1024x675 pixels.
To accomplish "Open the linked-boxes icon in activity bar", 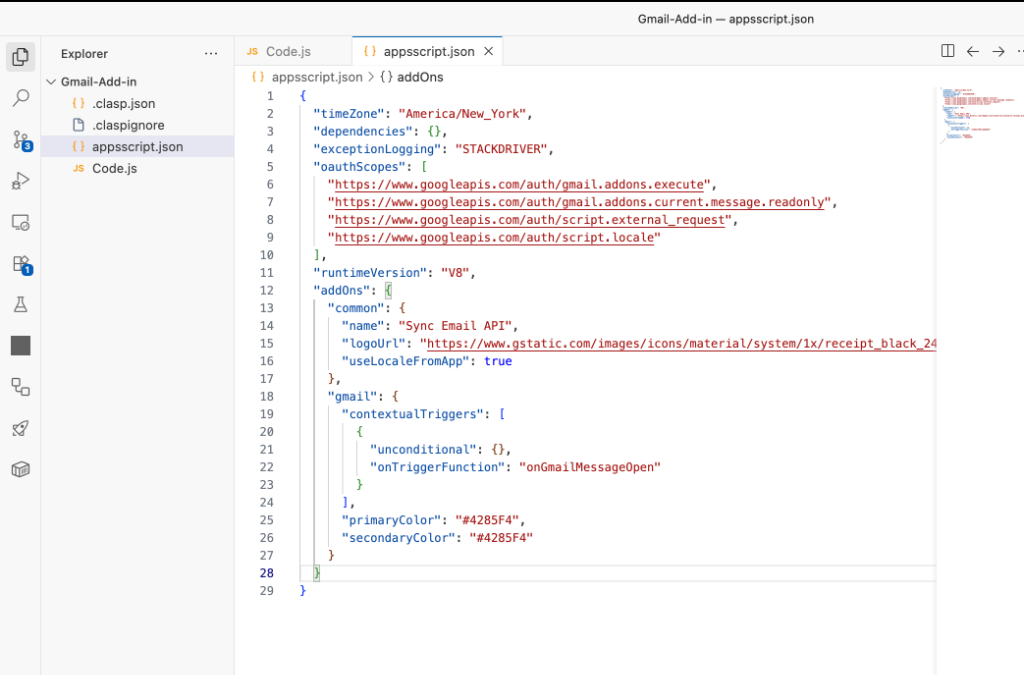I will pyautogui.click(x=20, y=387).
